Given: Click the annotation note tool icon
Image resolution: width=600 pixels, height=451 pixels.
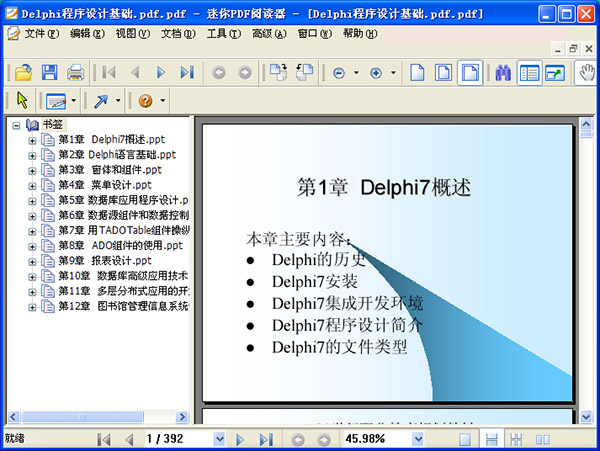Looking at the screenshot, I should [x=56, y=101].
